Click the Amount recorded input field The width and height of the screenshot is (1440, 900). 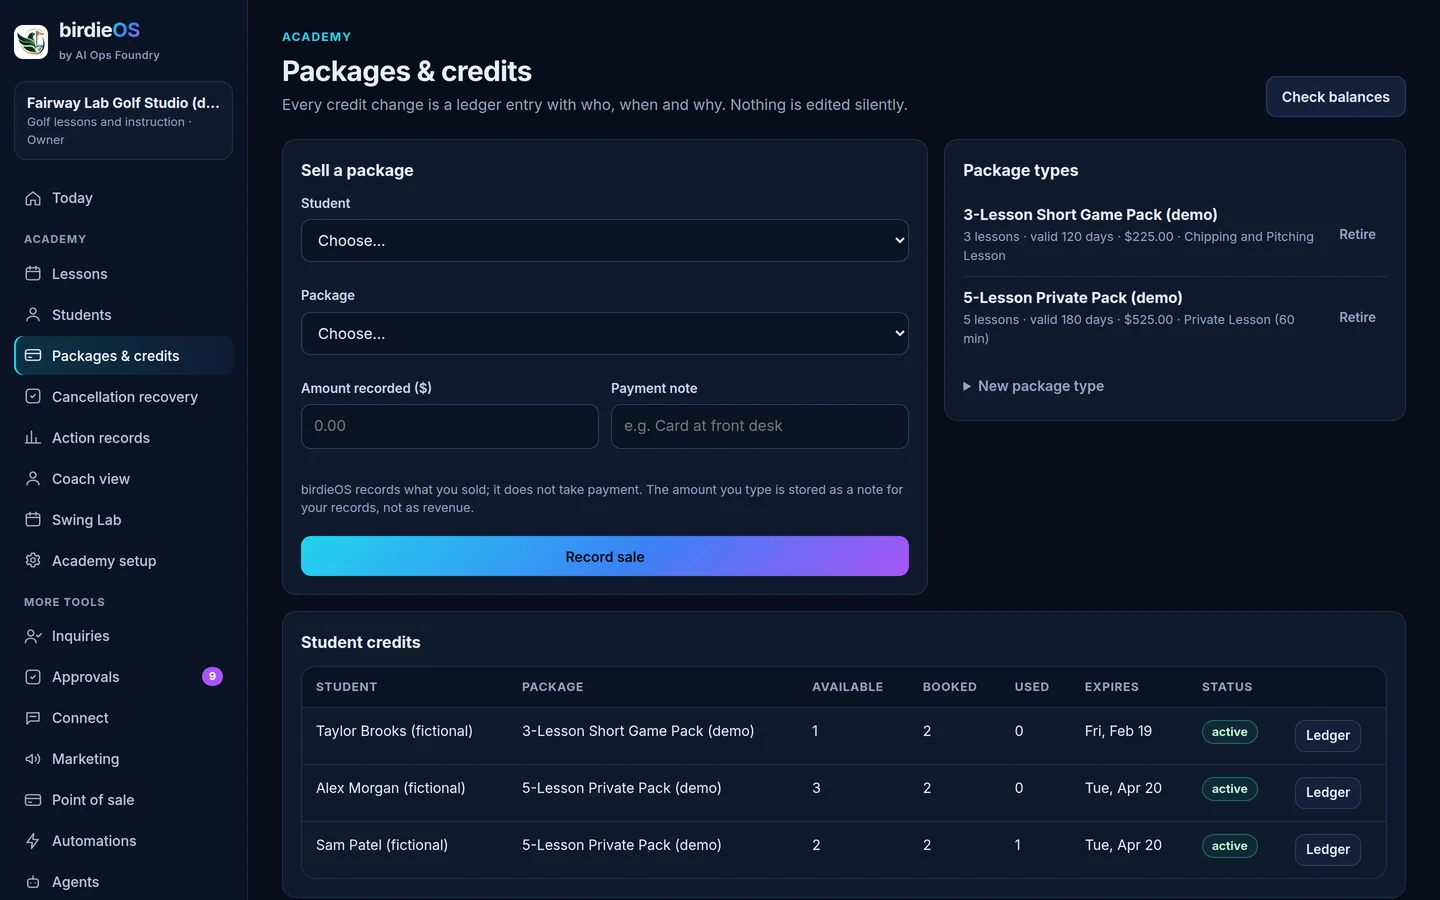click(x=450, y=426)
